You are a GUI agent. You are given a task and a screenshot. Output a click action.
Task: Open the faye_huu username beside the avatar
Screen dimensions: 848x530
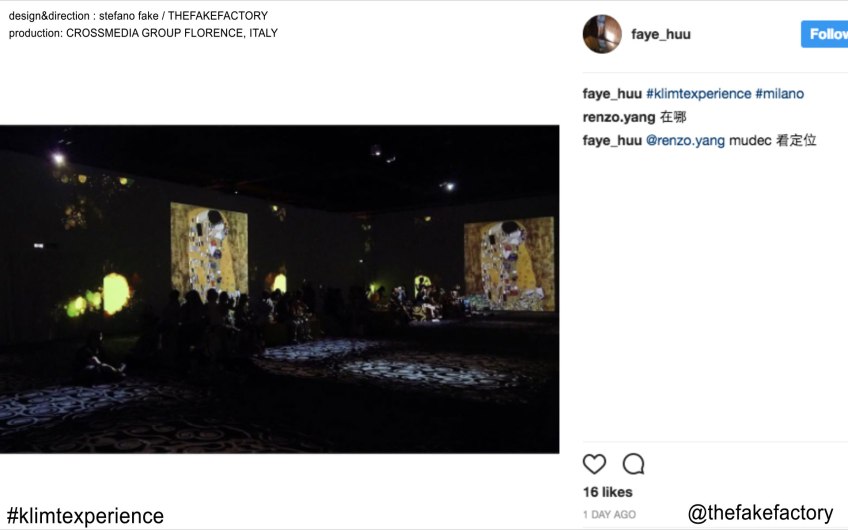tap(660, 34)
